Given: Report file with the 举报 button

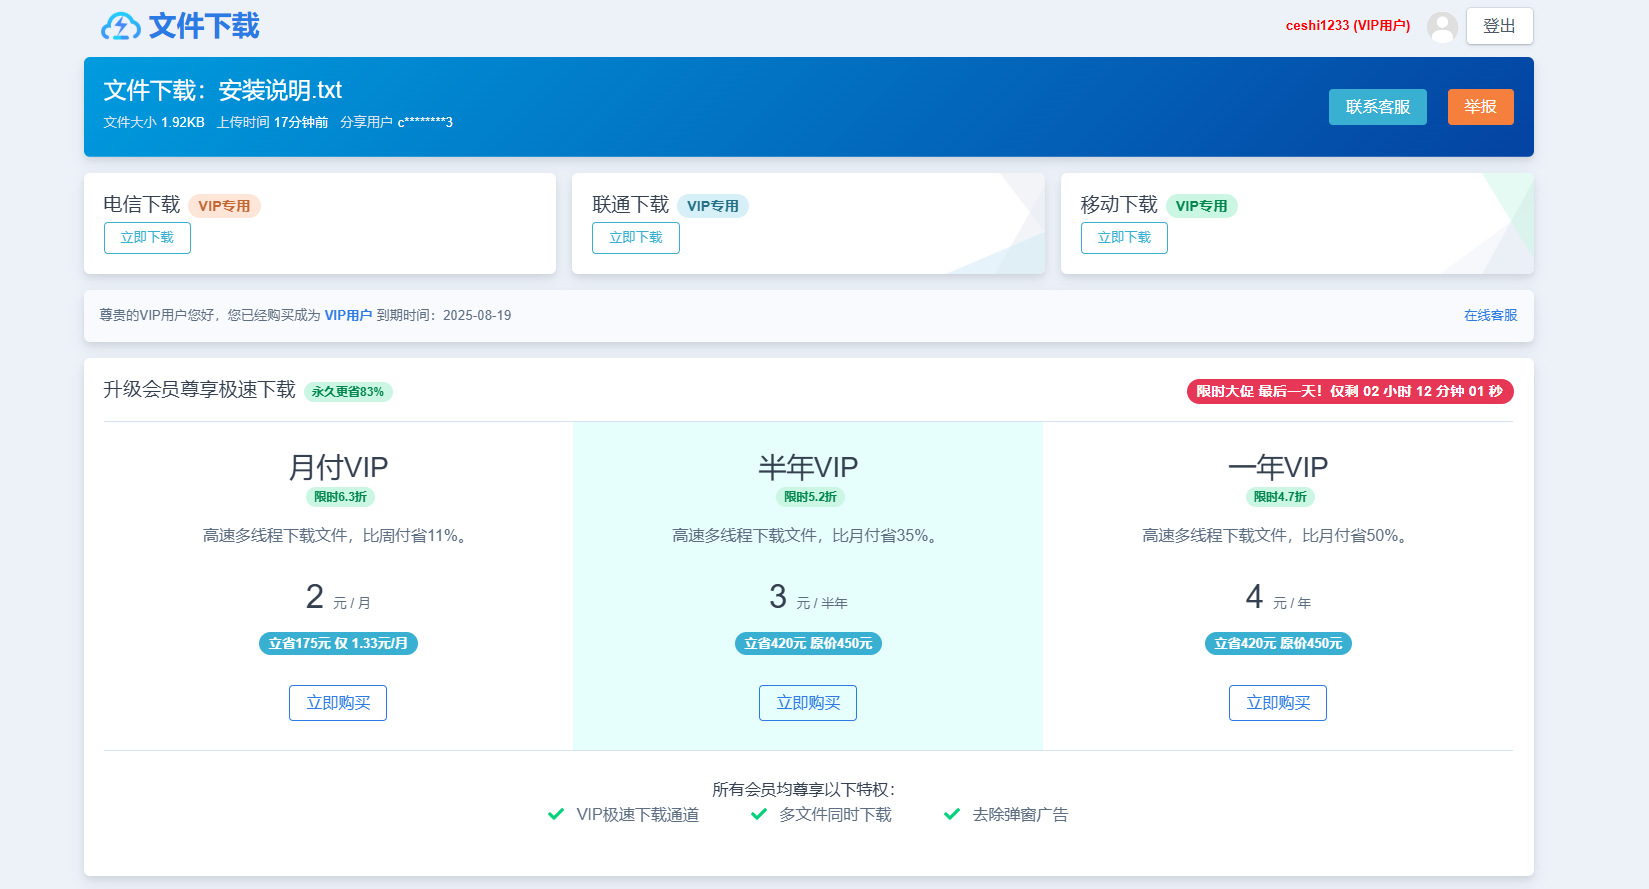Looking at the screenshot, I should click(x=1480, y=107).
